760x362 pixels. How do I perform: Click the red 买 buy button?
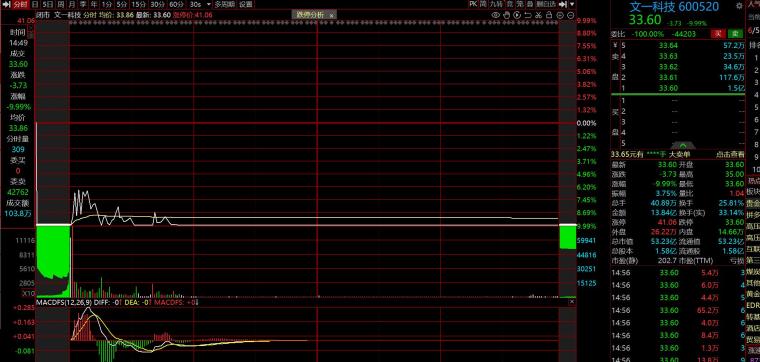click(x=717, y=34)
